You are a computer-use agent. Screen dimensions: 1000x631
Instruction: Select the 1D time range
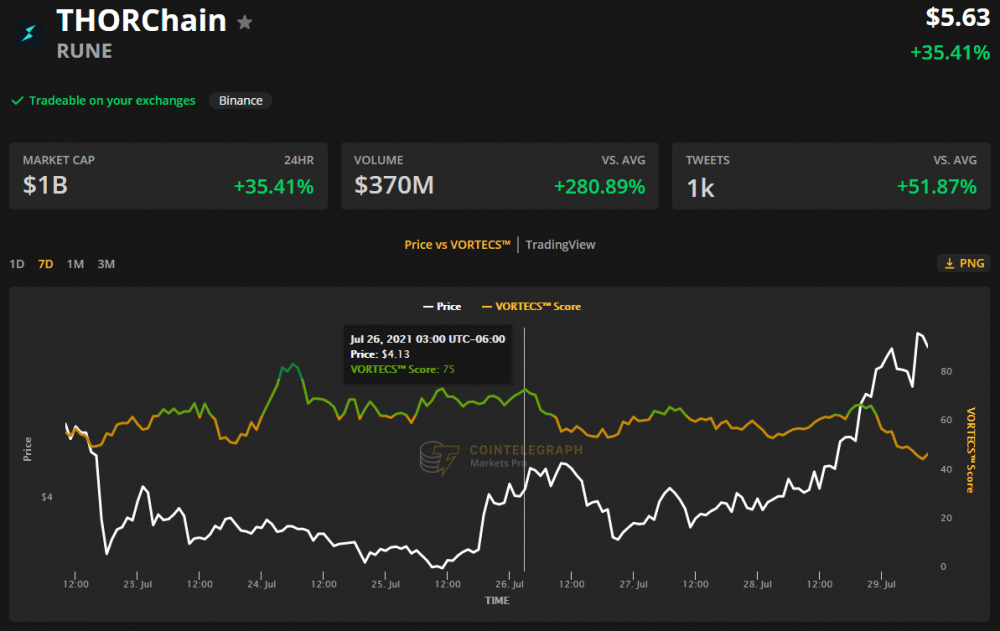pos(17,264)
